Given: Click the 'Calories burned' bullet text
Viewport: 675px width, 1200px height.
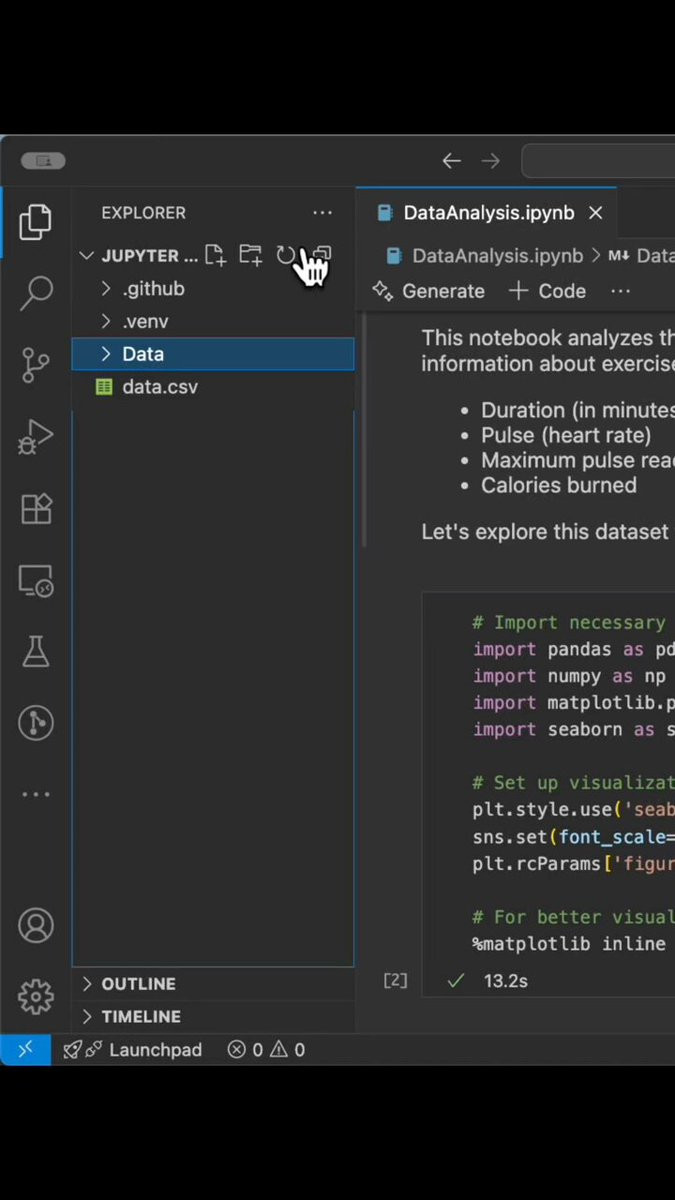Looking at the screenshot, I should click(559, 485).
